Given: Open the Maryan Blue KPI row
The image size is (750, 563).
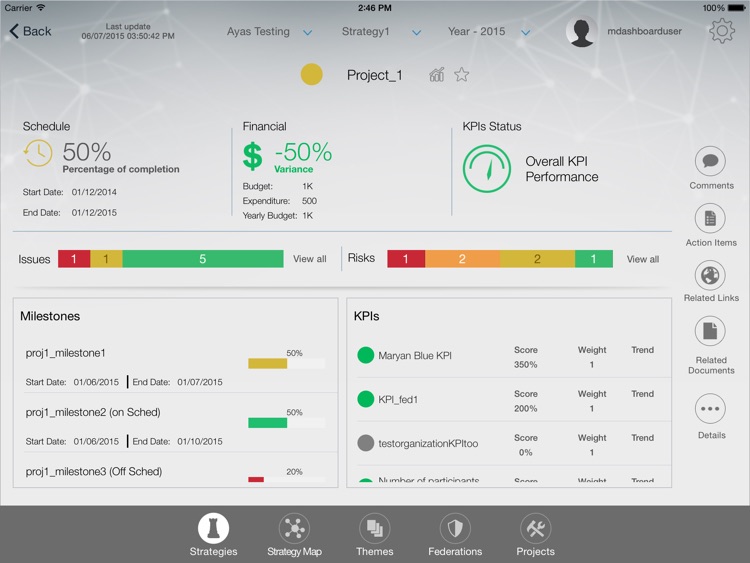Looking at the screenshot, I should [x=513, y=356].
